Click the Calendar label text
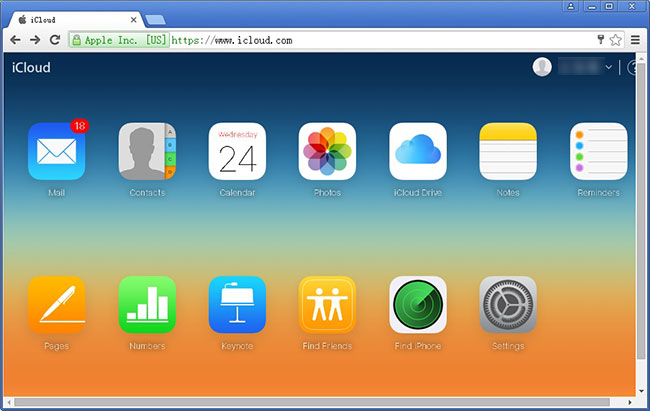 click(237, 193)
